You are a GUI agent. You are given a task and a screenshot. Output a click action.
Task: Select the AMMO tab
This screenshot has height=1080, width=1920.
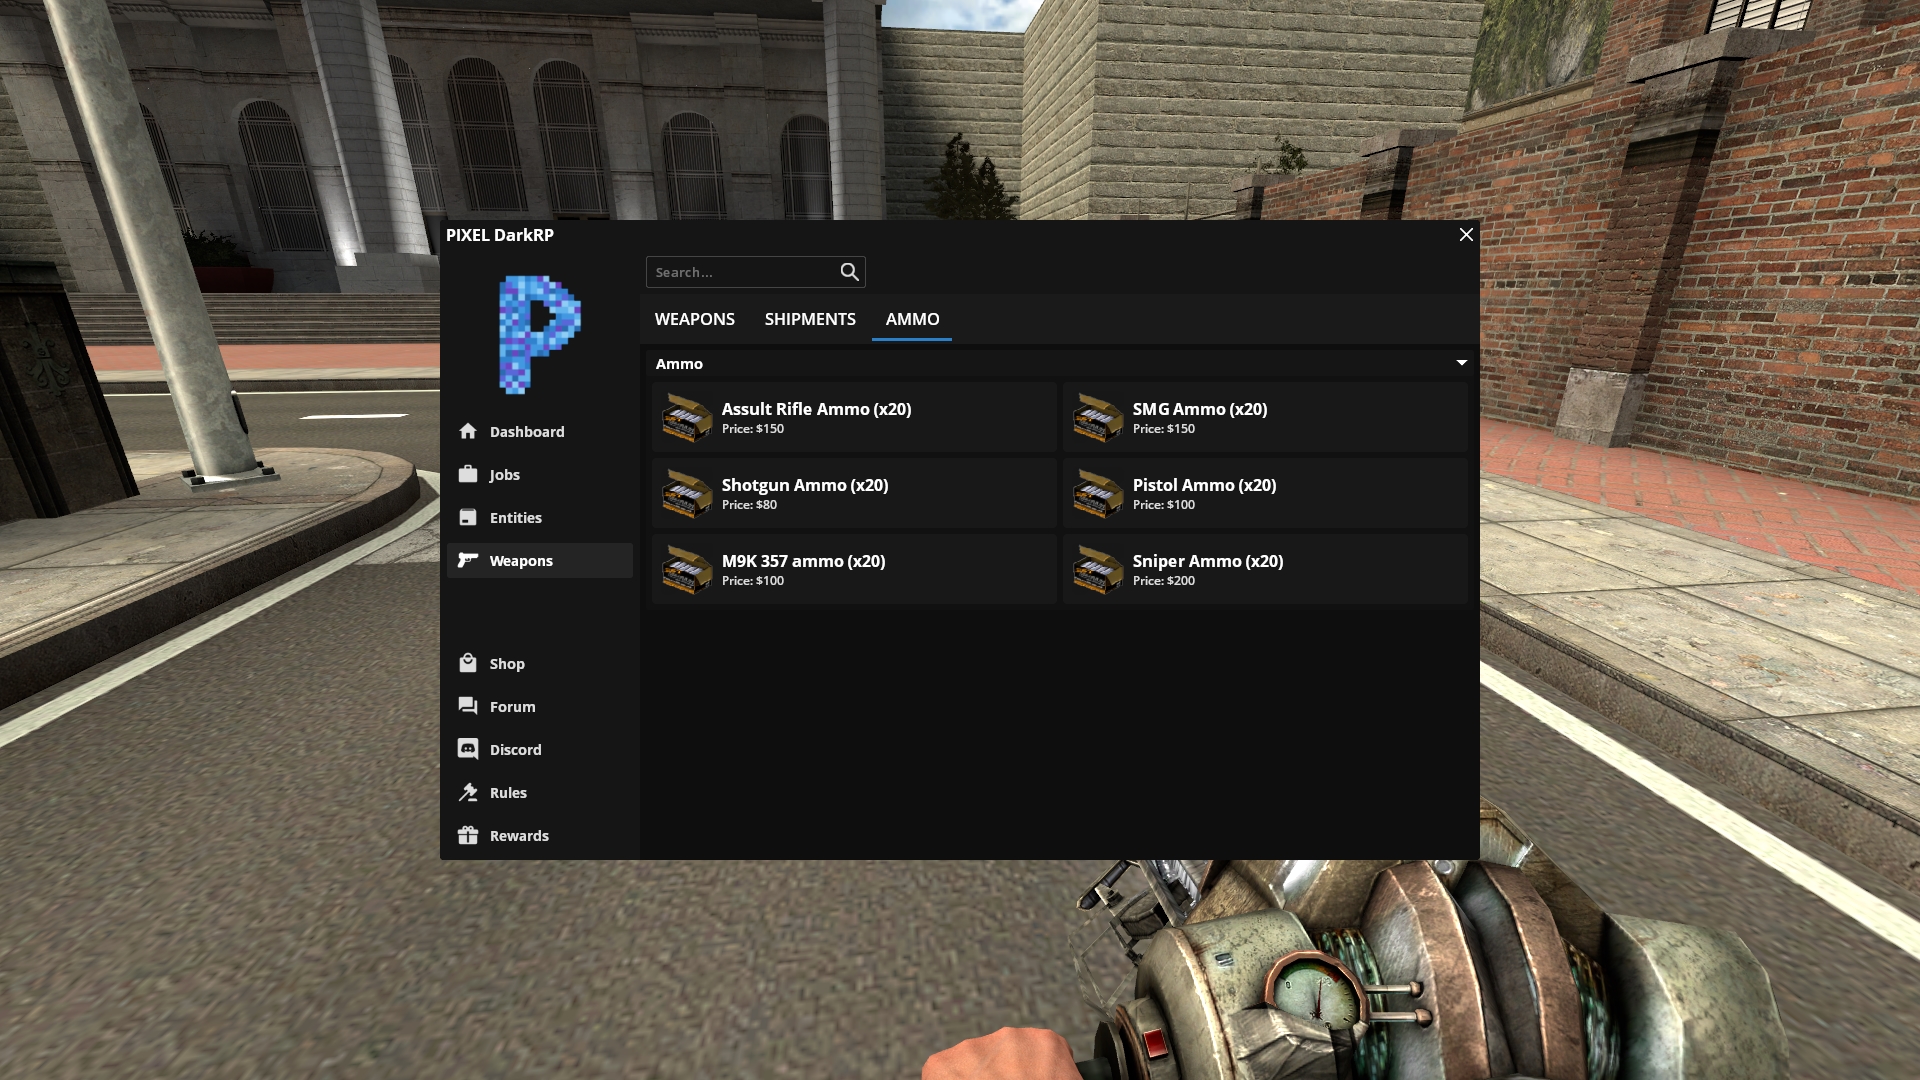(912, 319)
